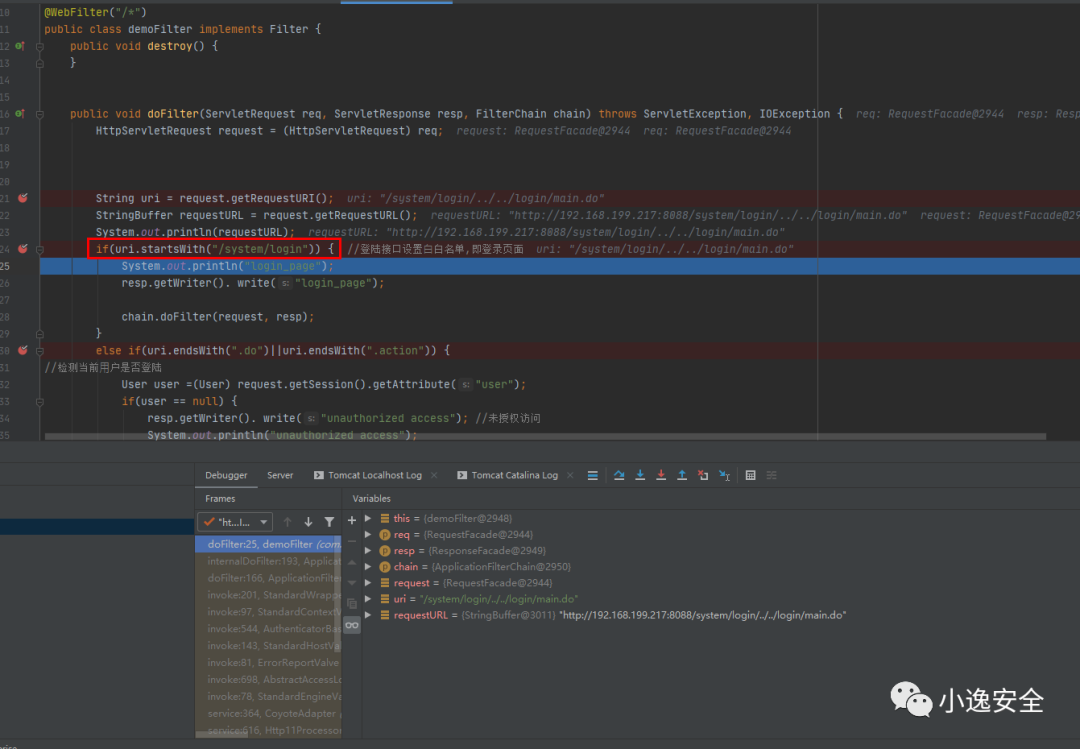1080x749 pixels.
Task: Click Drop Frame icon
Action: (703, 475)
